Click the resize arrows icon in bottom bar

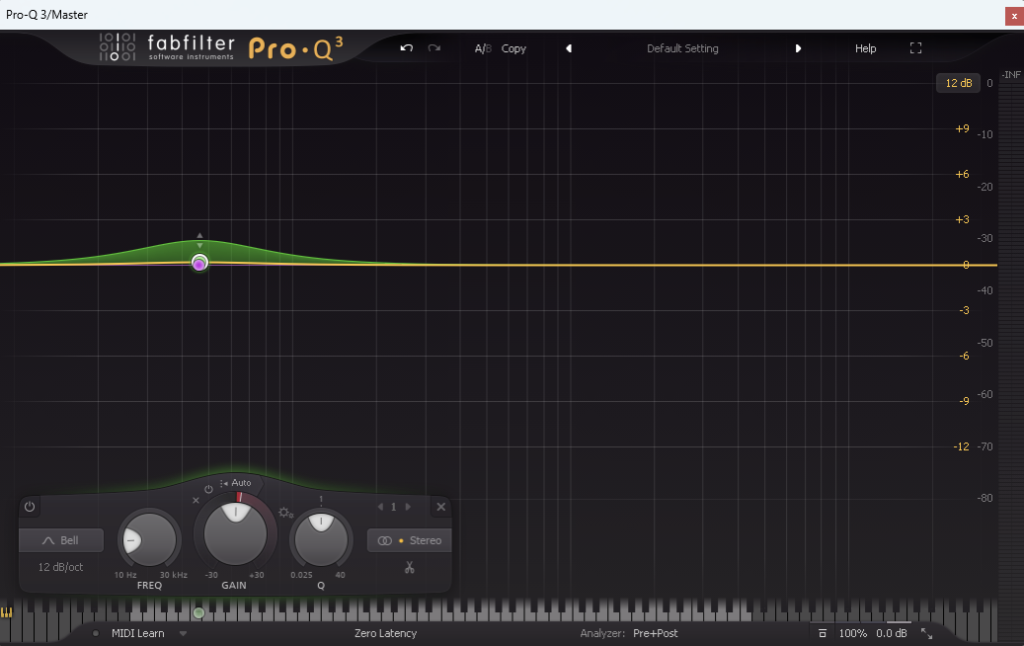pos(926,633)
